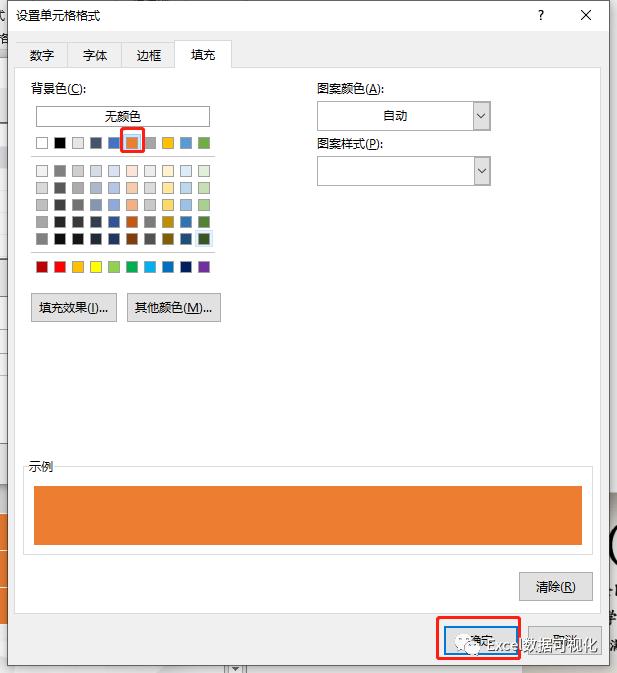
Task: Select the cyan swatch in standard colors row
Action: pyautogui.click(x=150, y=267)
